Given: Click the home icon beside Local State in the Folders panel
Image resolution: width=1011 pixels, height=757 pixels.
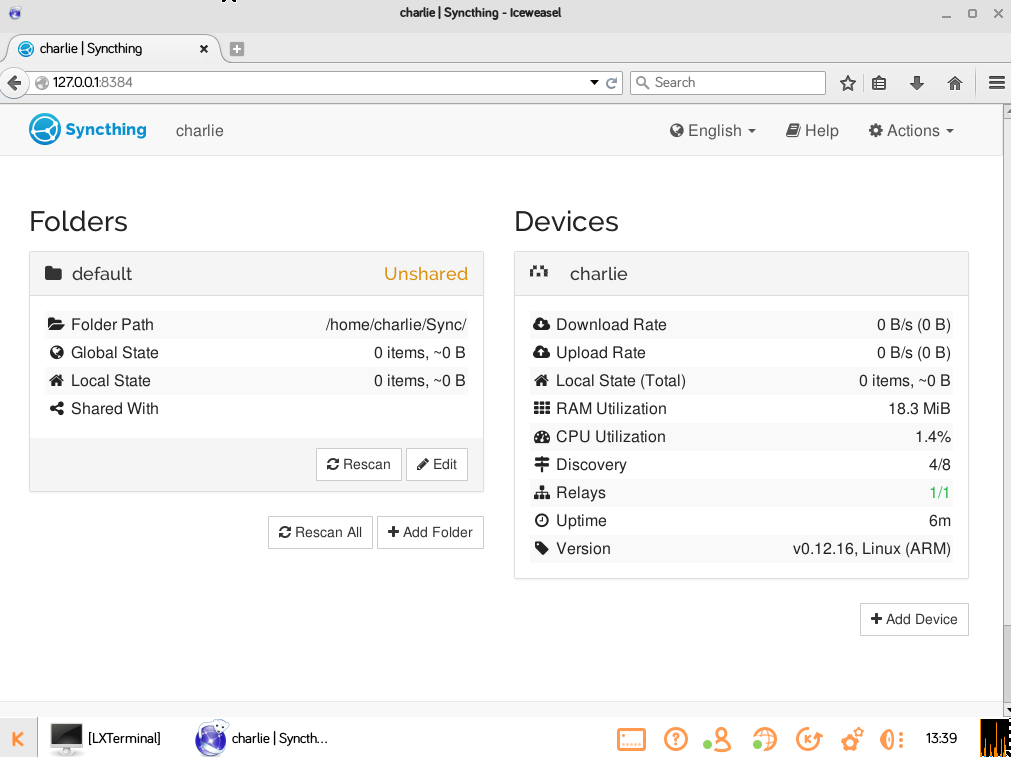Looking at the screenshot, I should [x=57, y=380].
